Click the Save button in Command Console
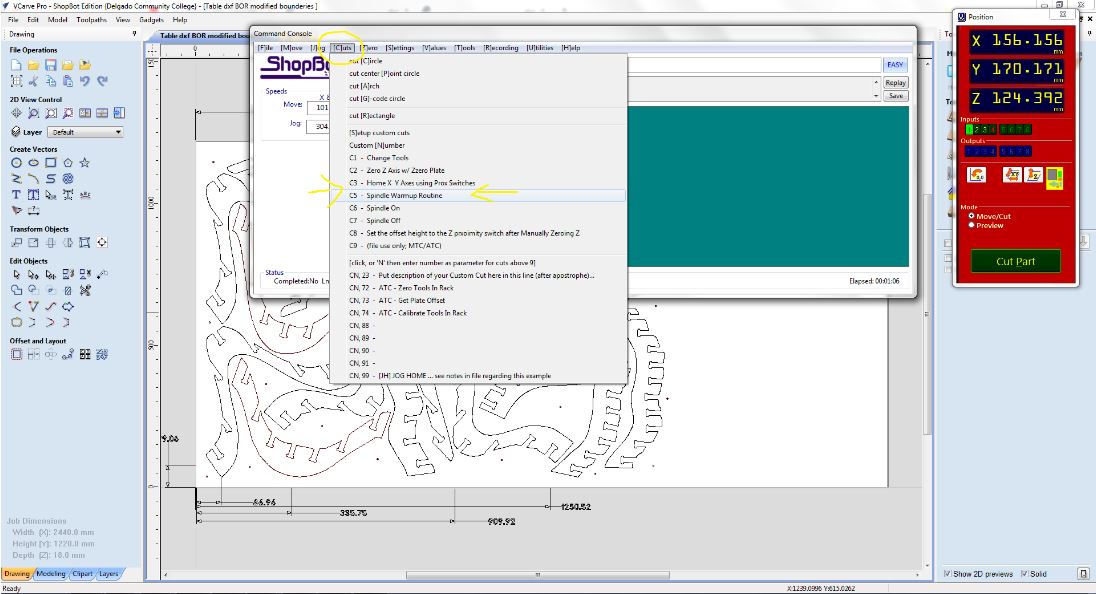Screen dimensions: 1096x594 (x=895, y=96)
